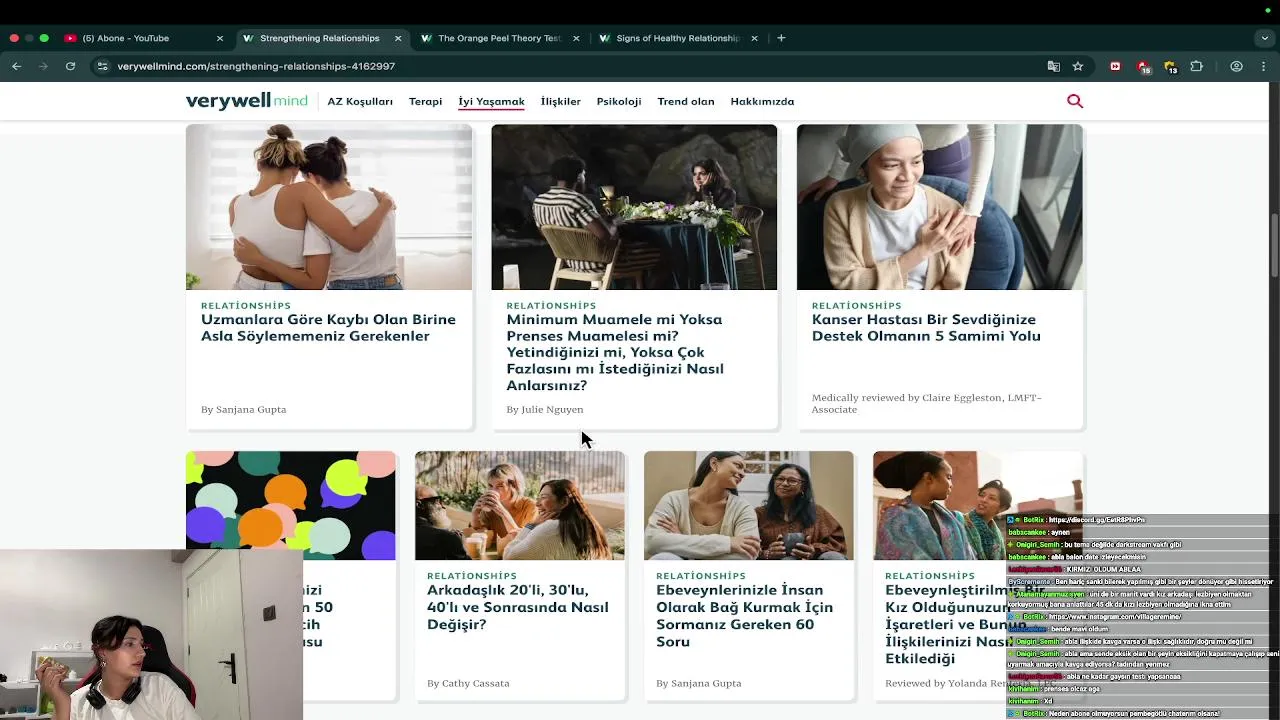
Task: Open the Terapi menu item
Action: click(x=425, y=101)
